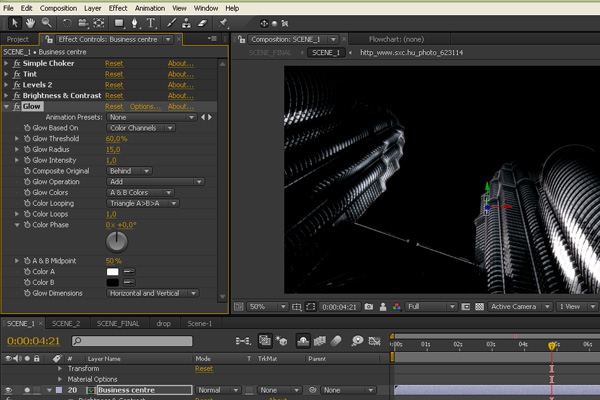Select the Clone Stamp tool
Image resolution: width=600 pixels, height=400 pixels.
pos(186,23)
